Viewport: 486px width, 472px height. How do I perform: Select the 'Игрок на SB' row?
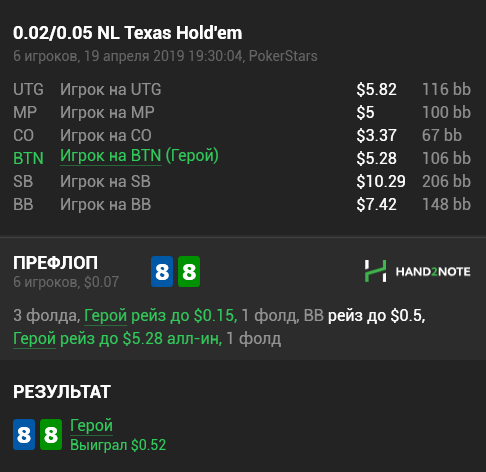242,181
